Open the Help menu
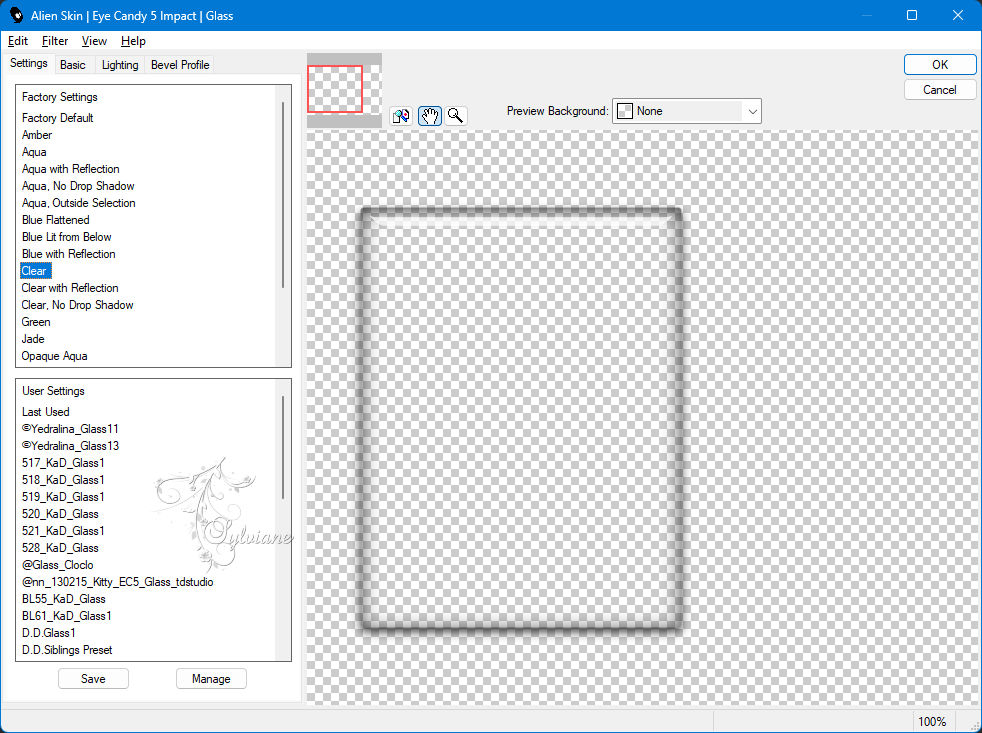 (133, 41)
